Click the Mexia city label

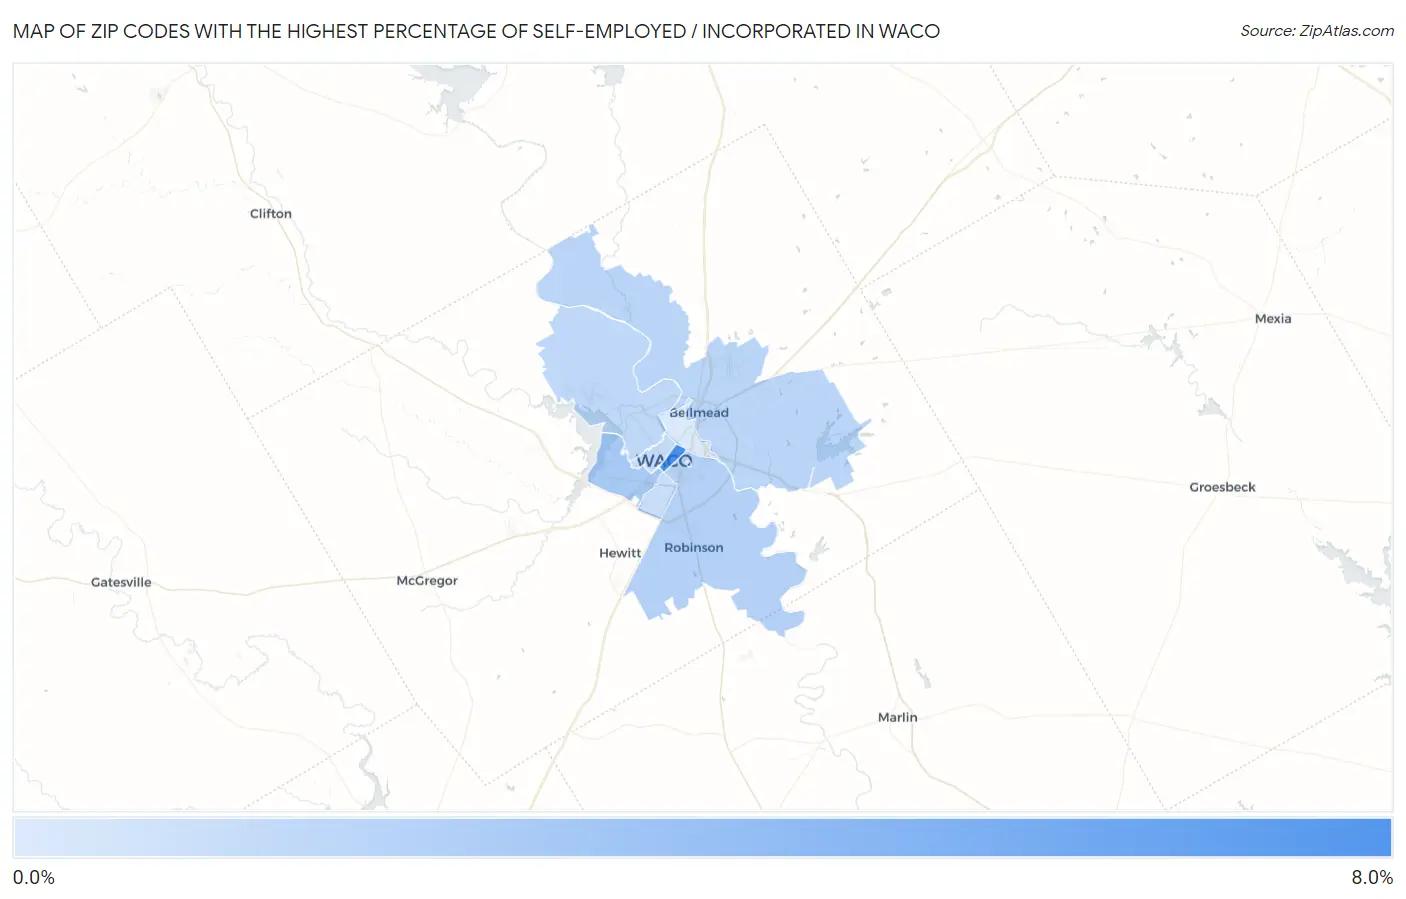pos(1273,318)
